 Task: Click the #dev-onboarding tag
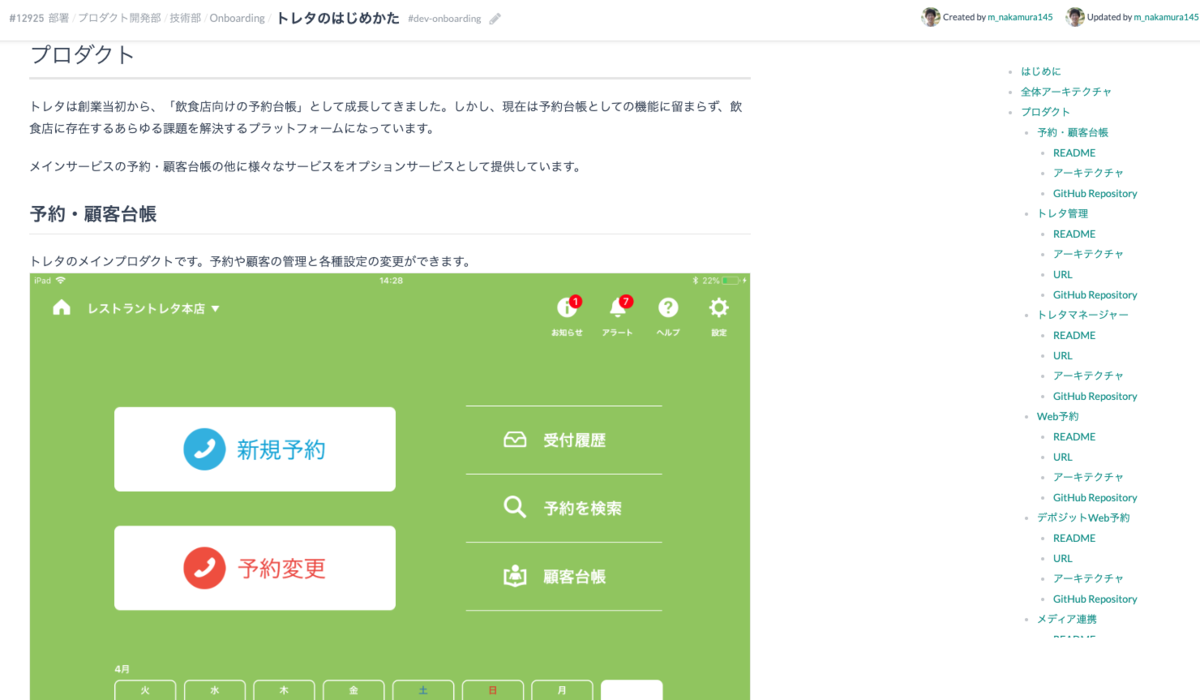[444, 19]
